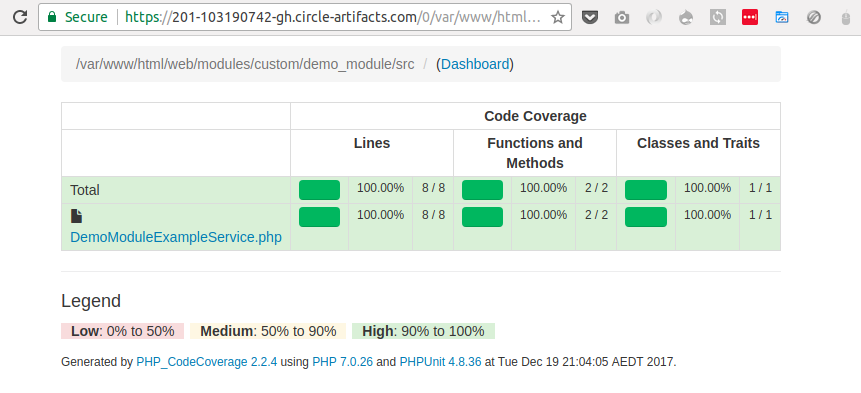Save page with the Pocket extension icon
The width and height of the screenshot is (861, 393).
click(x=590, y=18)
